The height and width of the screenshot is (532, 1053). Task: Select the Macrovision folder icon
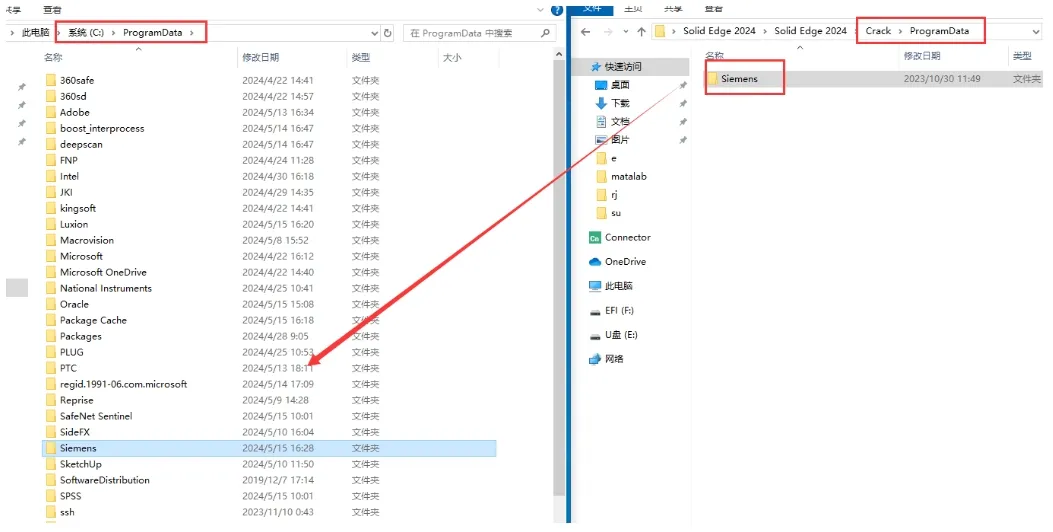[51, 240]
